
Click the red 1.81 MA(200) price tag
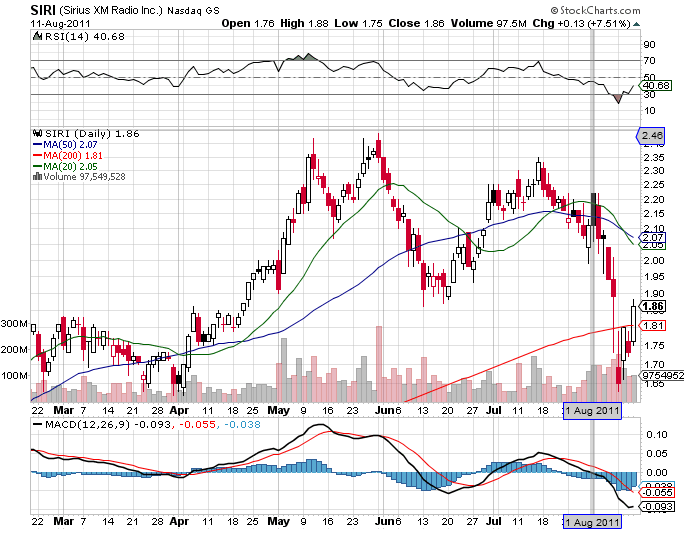point(652,326)
